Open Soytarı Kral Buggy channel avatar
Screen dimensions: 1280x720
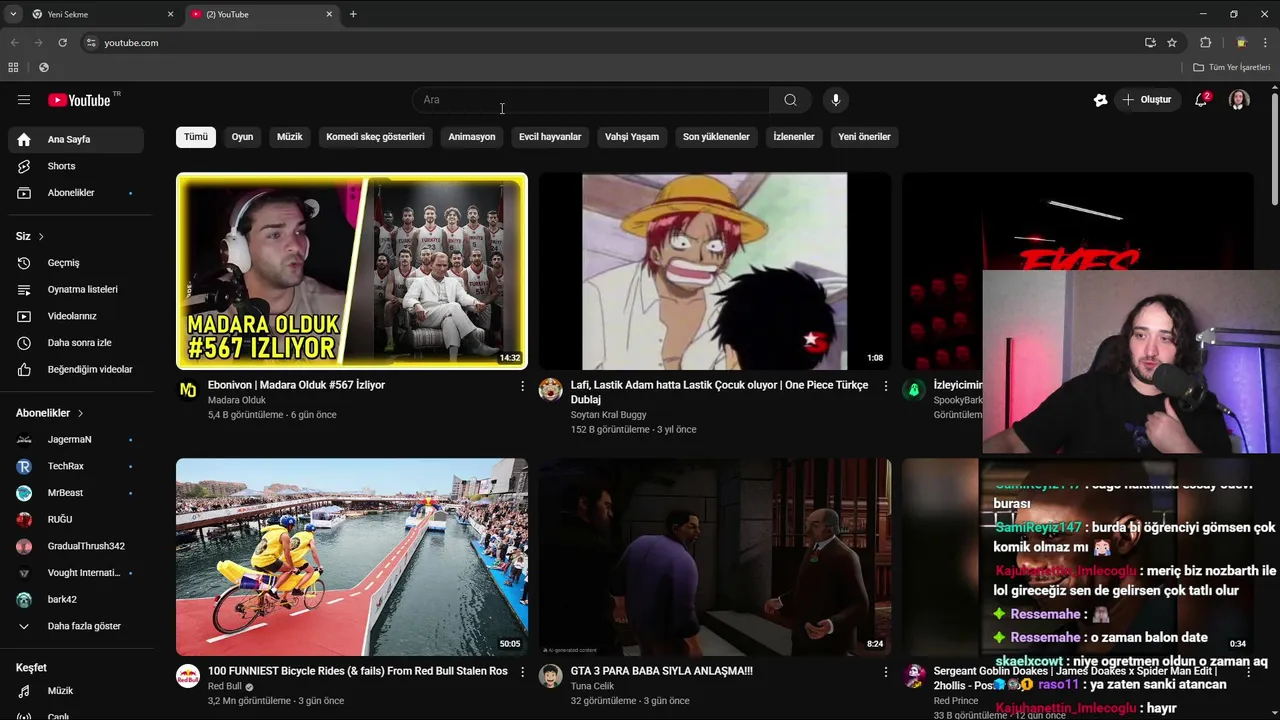(551, 390)
